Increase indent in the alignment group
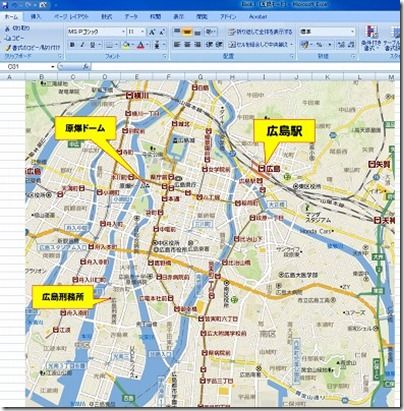Image resolution: width=404 pixels, height=411 pixels. pos(219,44)
